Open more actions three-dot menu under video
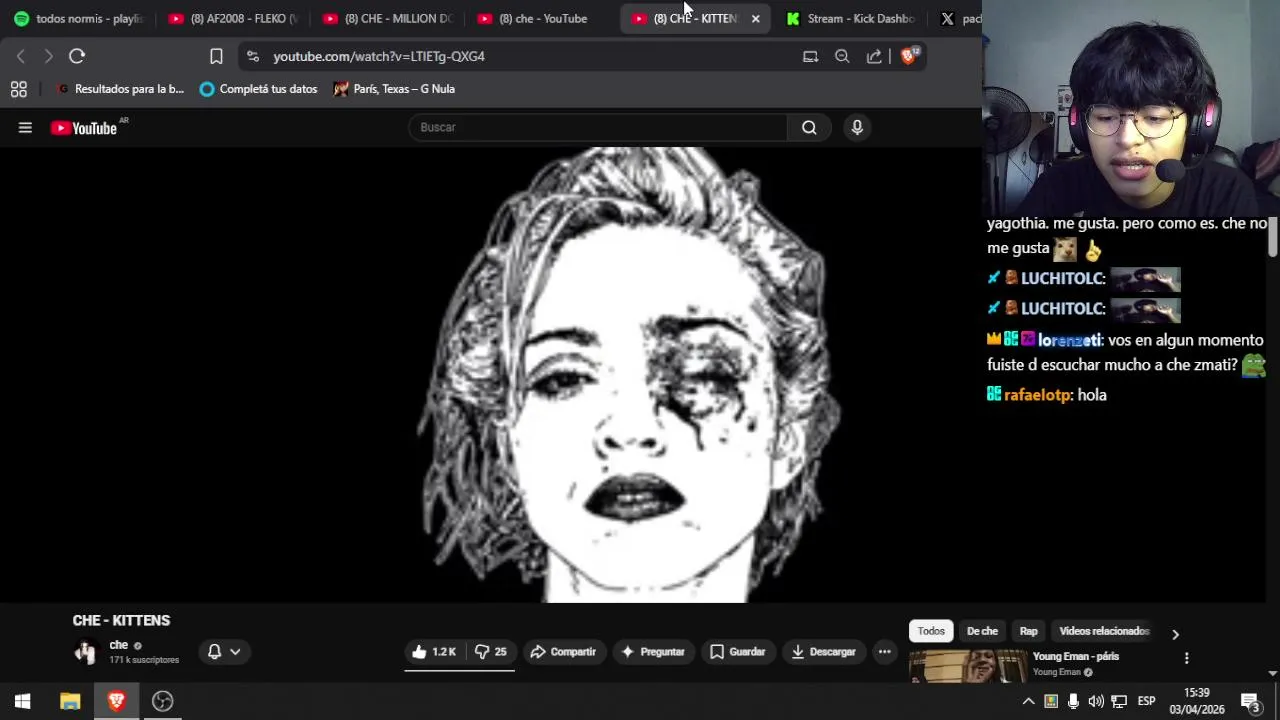Screen dimensions: 1280x720 884,652
